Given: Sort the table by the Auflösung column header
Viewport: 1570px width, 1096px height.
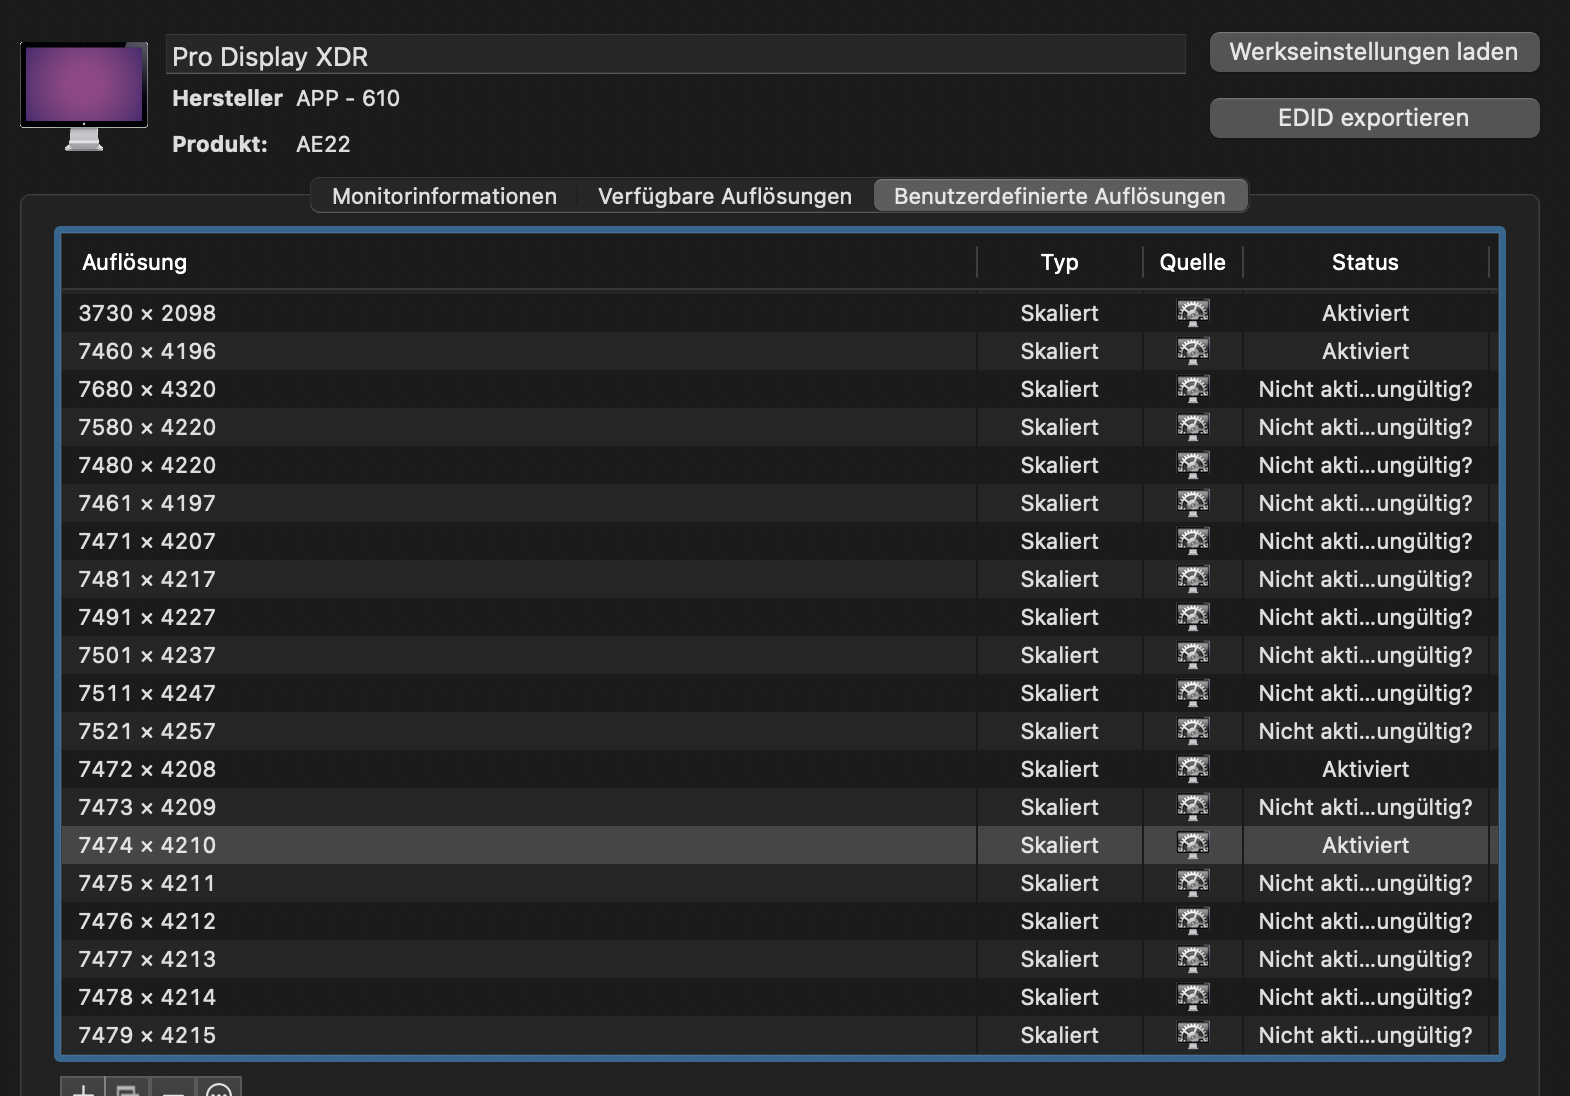Looking at the screenshot, I should pos(519,262).
